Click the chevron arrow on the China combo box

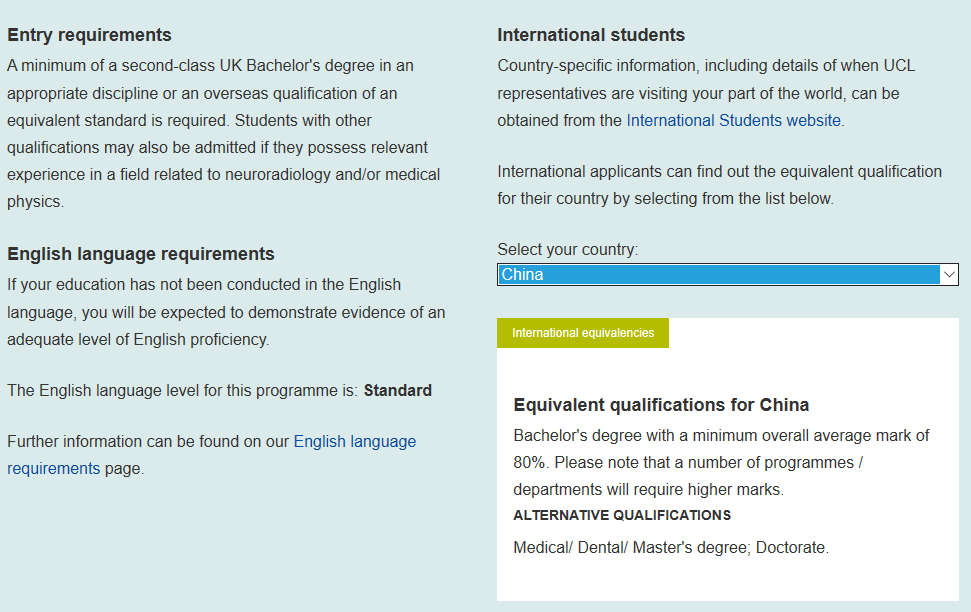coord(949,274)
